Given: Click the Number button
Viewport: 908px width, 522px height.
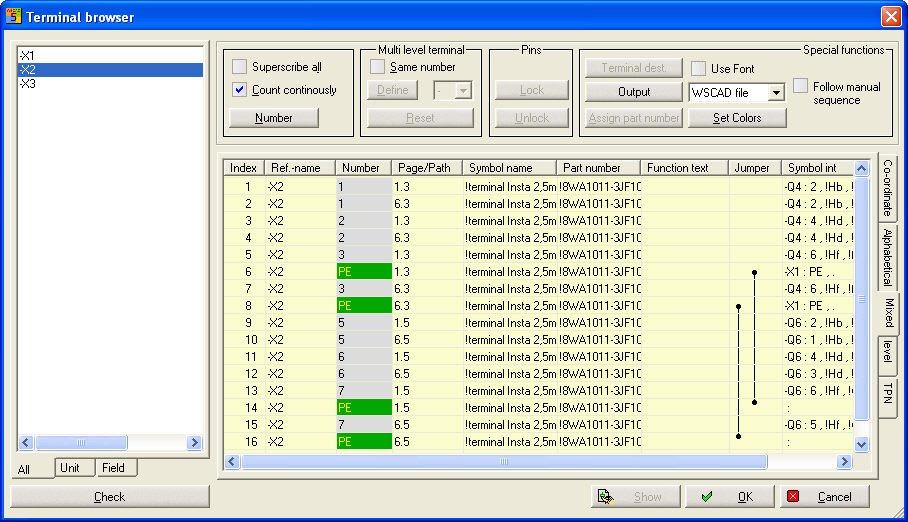Looking at the screenshot, I should (274, 118).
